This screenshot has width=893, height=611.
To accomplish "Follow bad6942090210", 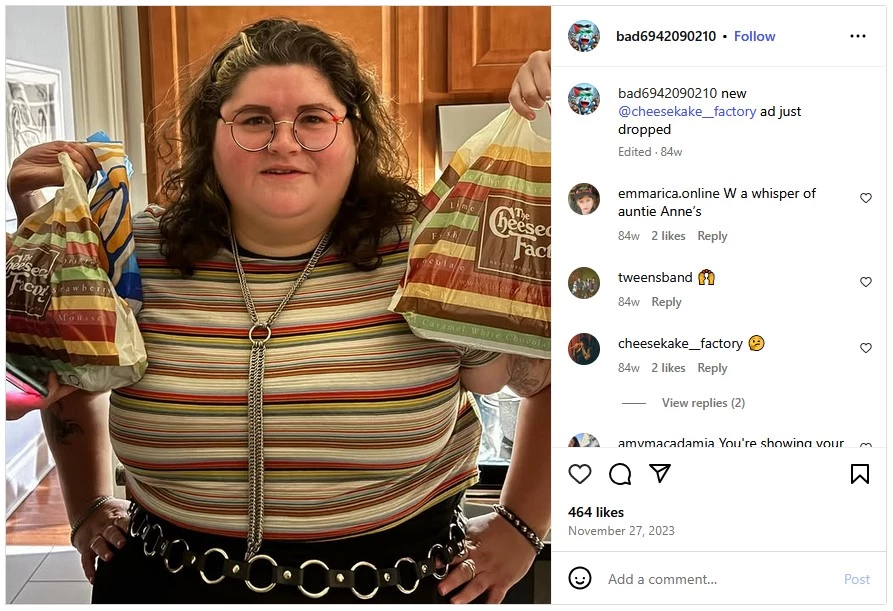I will click(754, 36).
